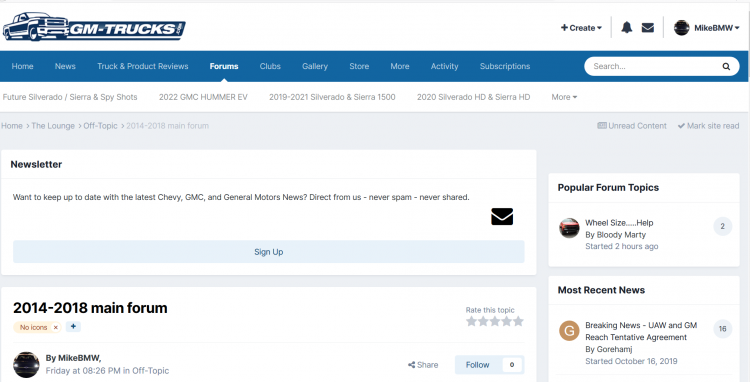The image size is (750, 382).
Task: Open Future Silverado / Sierra & Spy Shots
Action: click(70, 97)
